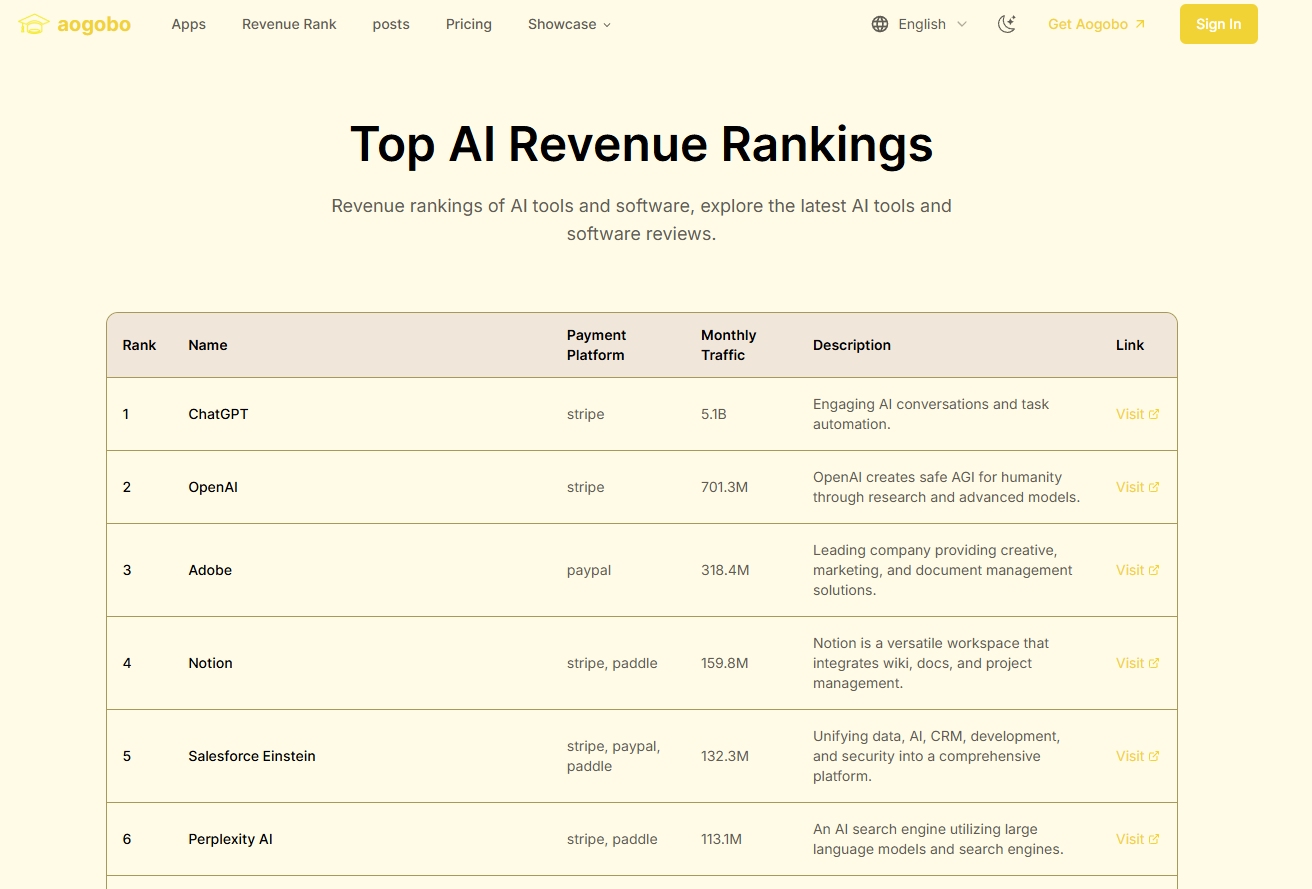This screenshot has height=889, width=1312.
Task: Click the Rank column header
Action: coord(140,345)
